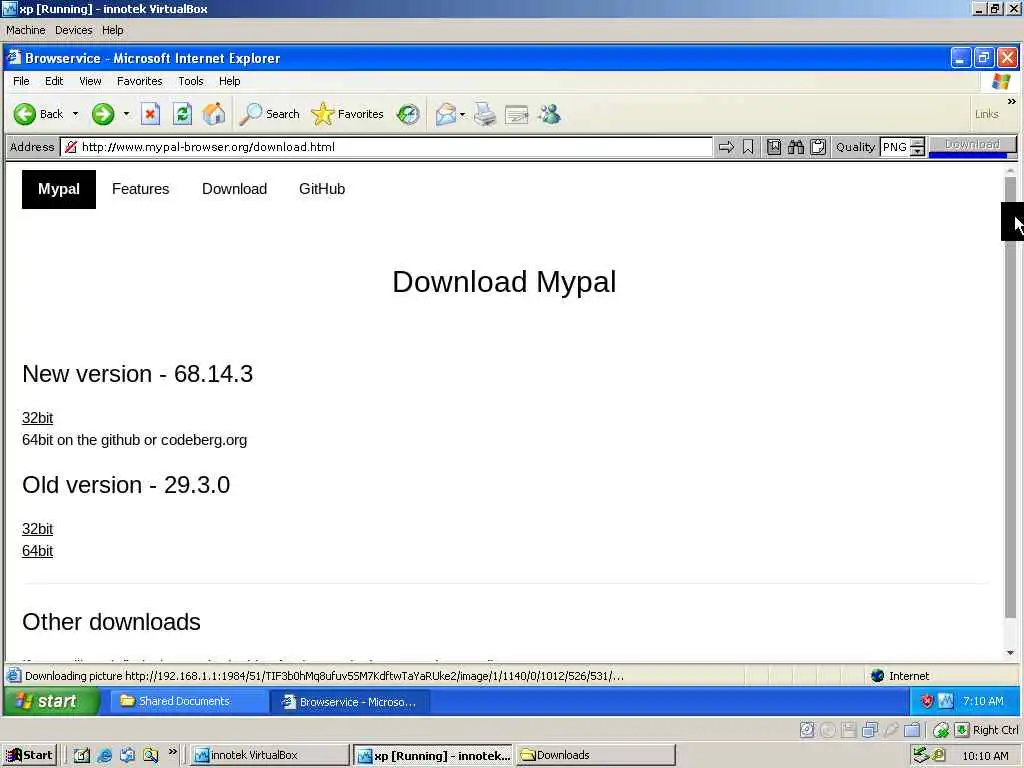Click the green Forward arrow button

click(x=103, y=114)
